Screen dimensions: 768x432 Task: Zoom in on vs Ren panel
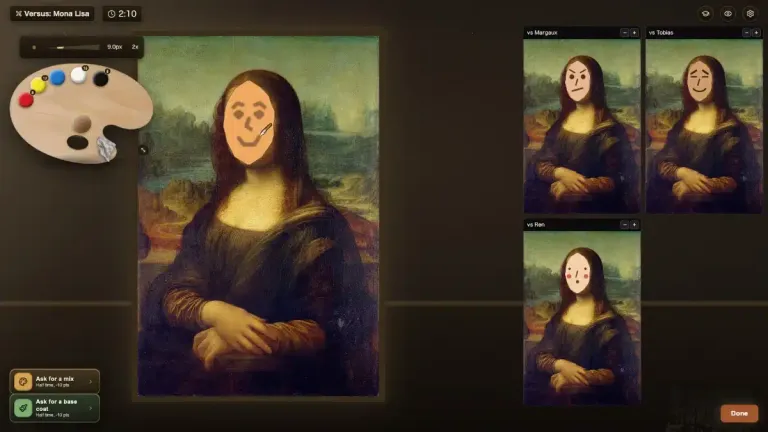[634, 225]
